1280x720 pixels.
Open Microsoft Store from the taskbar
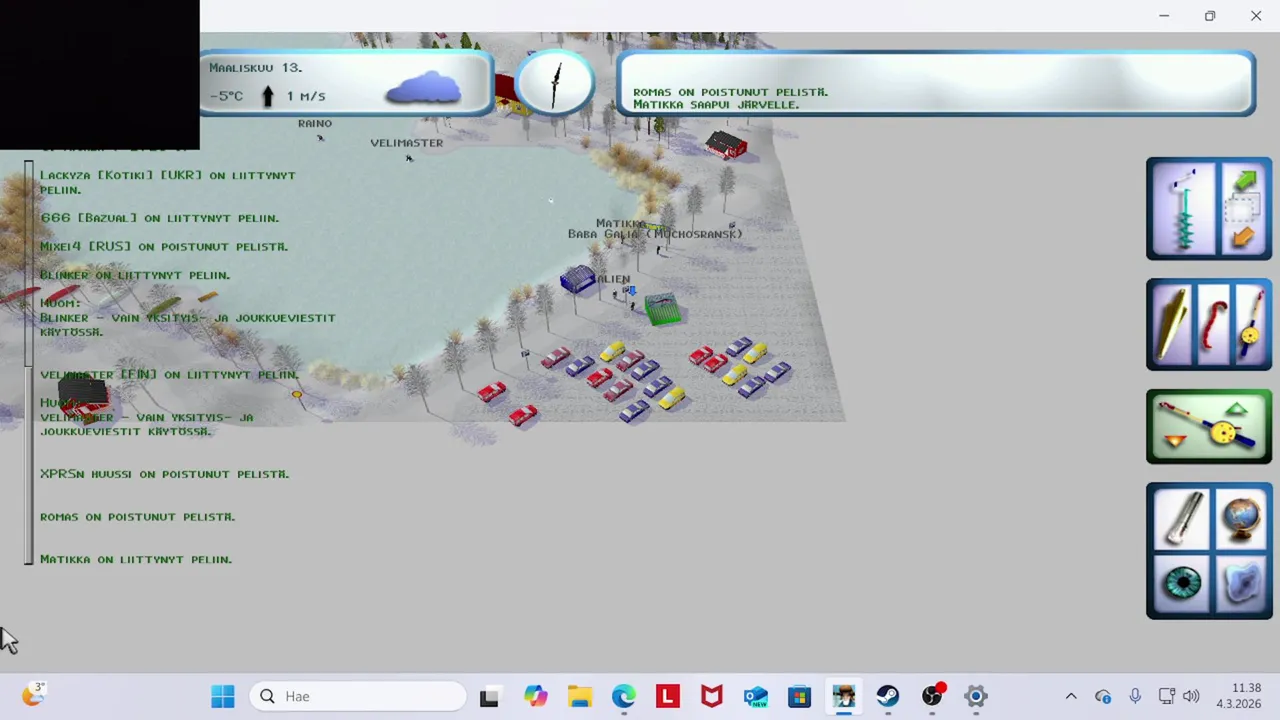[x=800, y=696]
